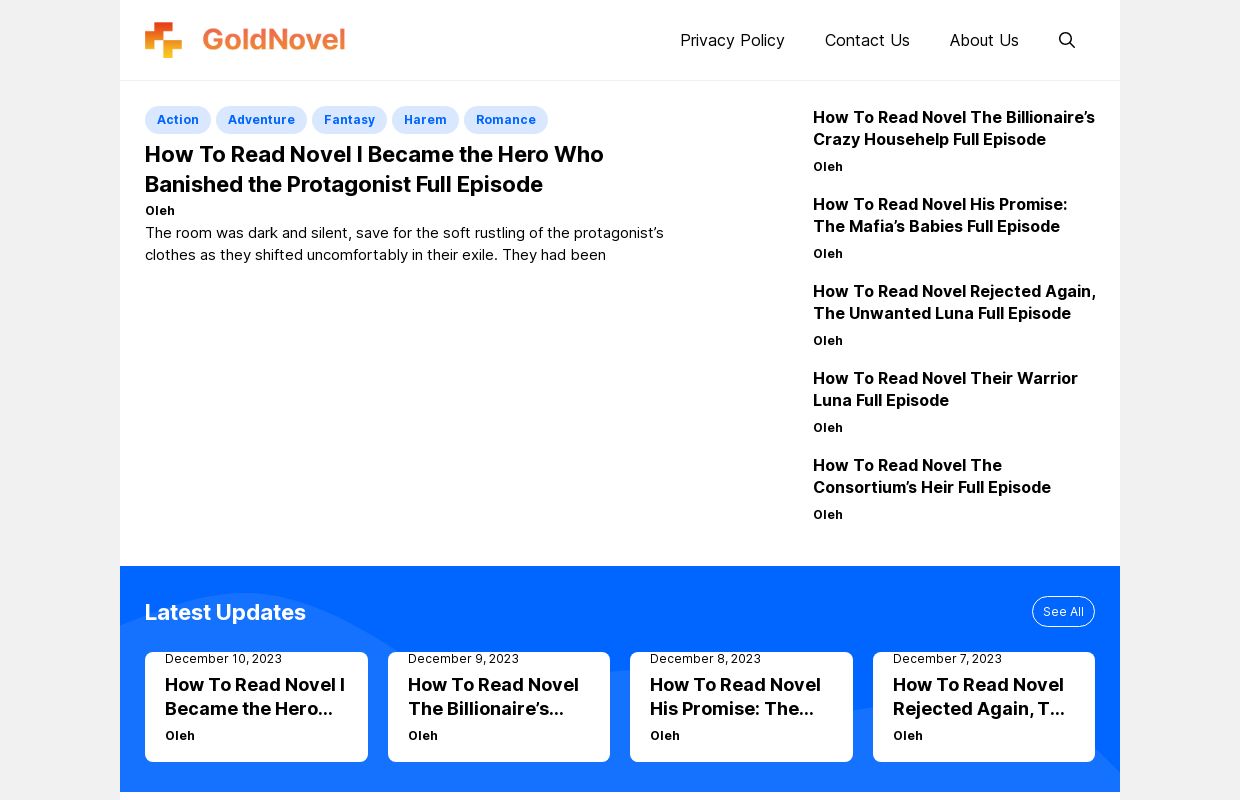Open Rejected Again, The Unwanted Luna article
The width and height of the screenshot is (1240, 800).
coord(954,302)
